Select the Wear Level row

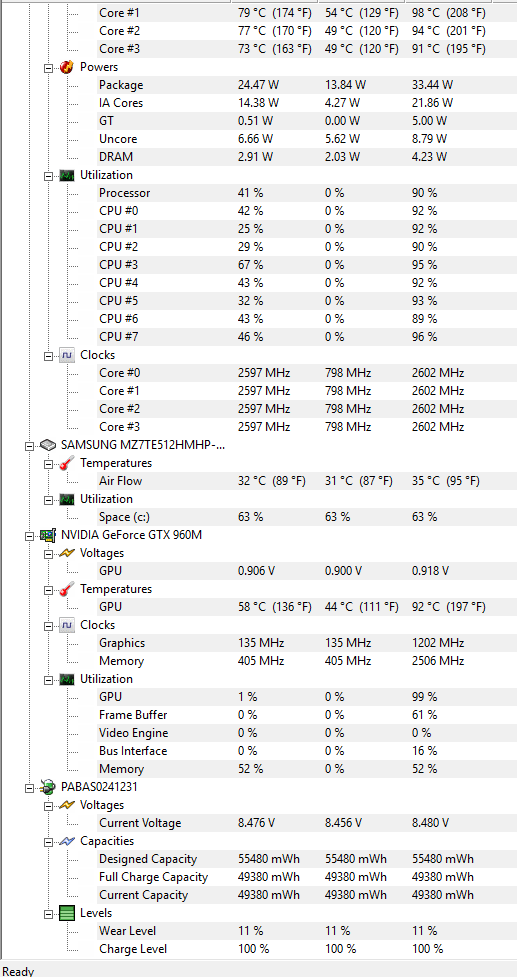tap(305, 931)
